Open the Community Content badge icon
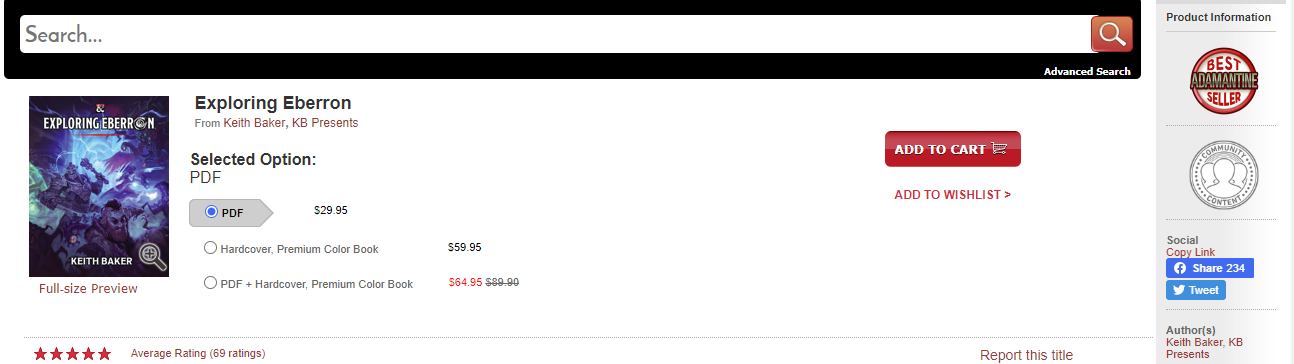Viewport: 1294px width, 364px height. 1223,173
